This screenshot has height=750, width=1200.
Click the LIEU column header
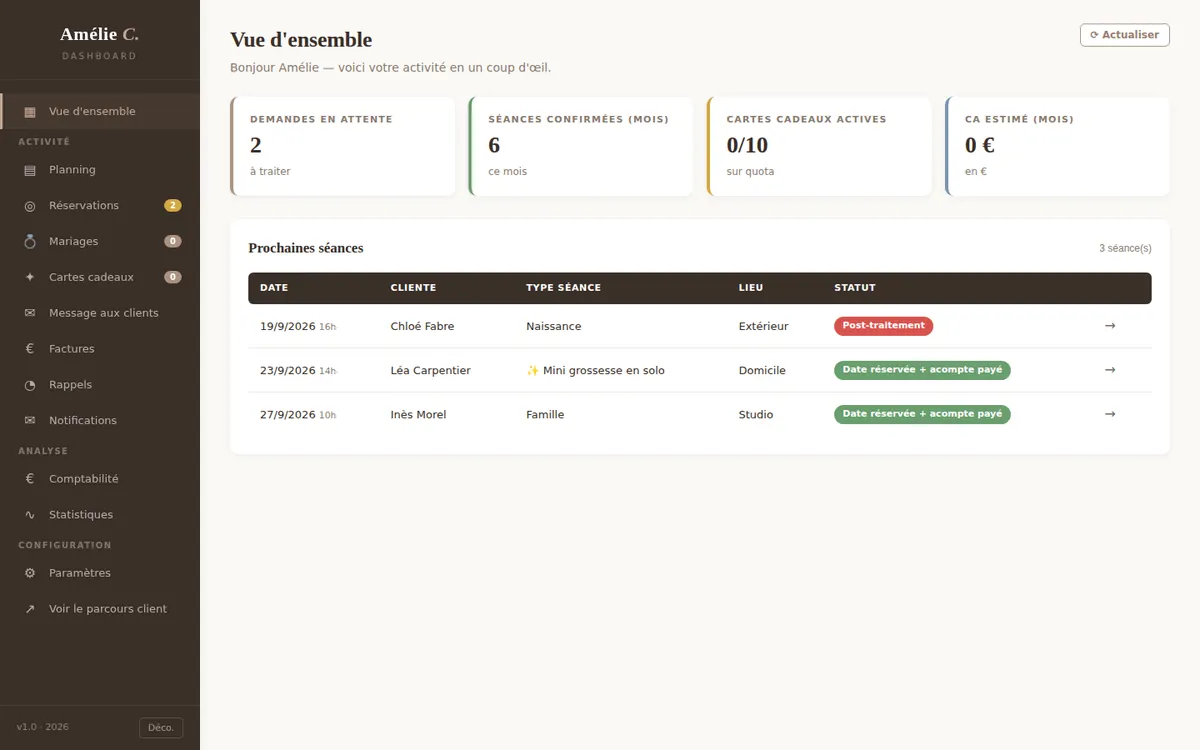pos(751,288)
